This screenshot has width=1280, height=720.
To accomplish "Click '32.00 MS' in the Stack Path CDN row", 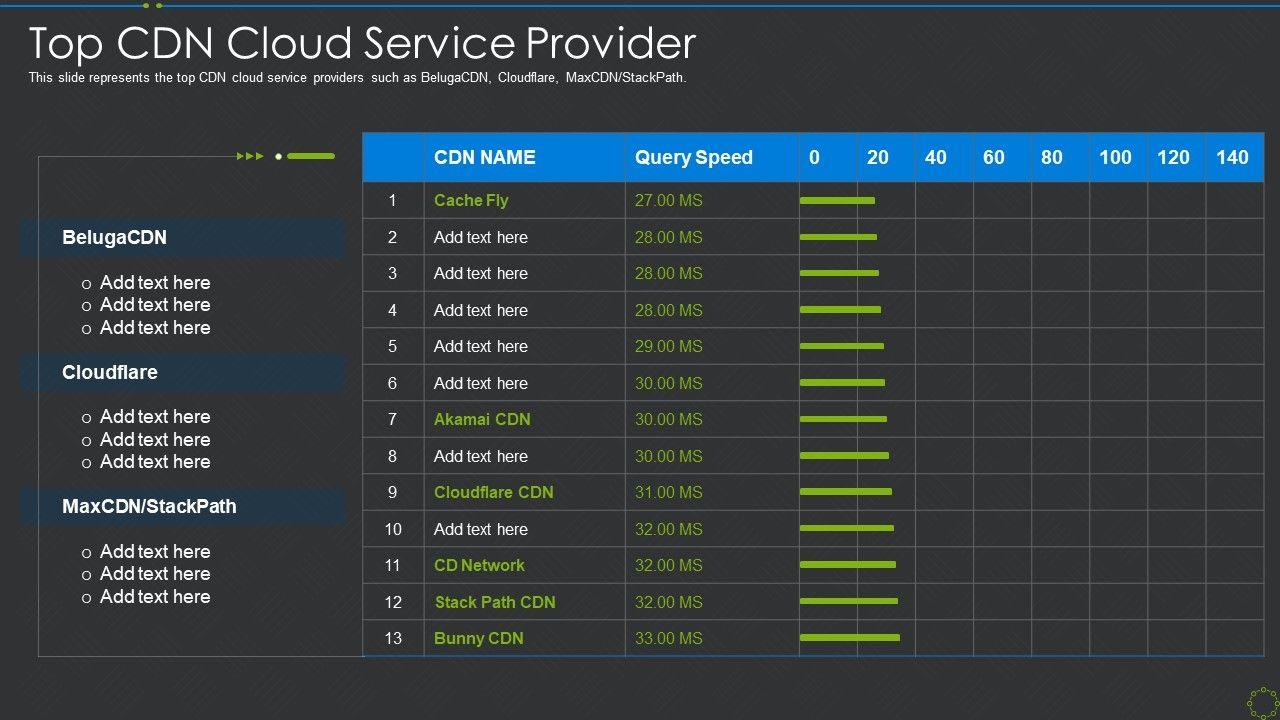I will coord(669,602).
